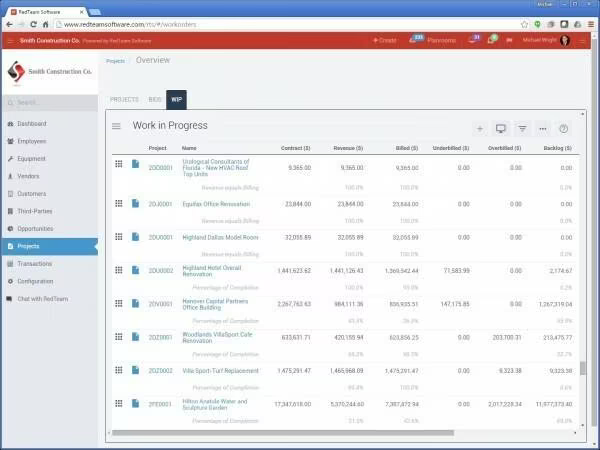The height and width of the screenshot is (450, 600).
Task: Click browser reload button
Action: (x=33, y=24)
